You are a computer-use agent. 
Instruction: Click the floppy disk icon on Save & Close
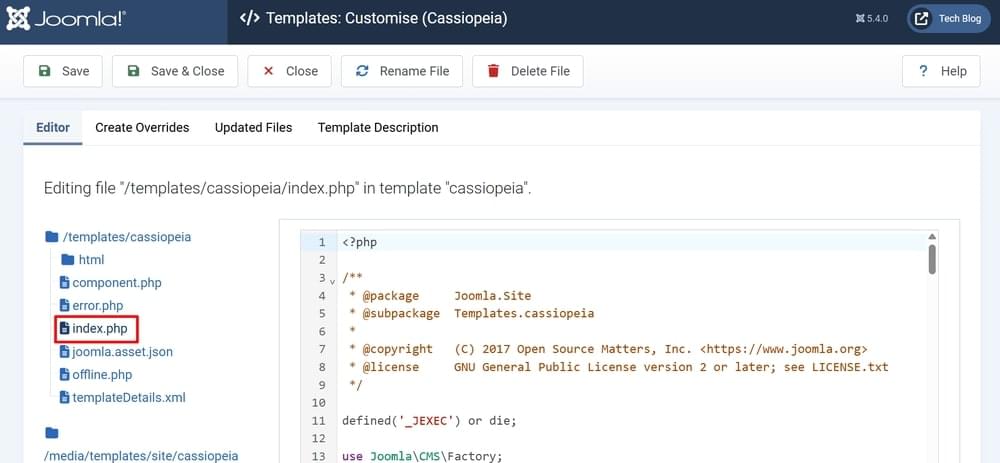[133, 71]
